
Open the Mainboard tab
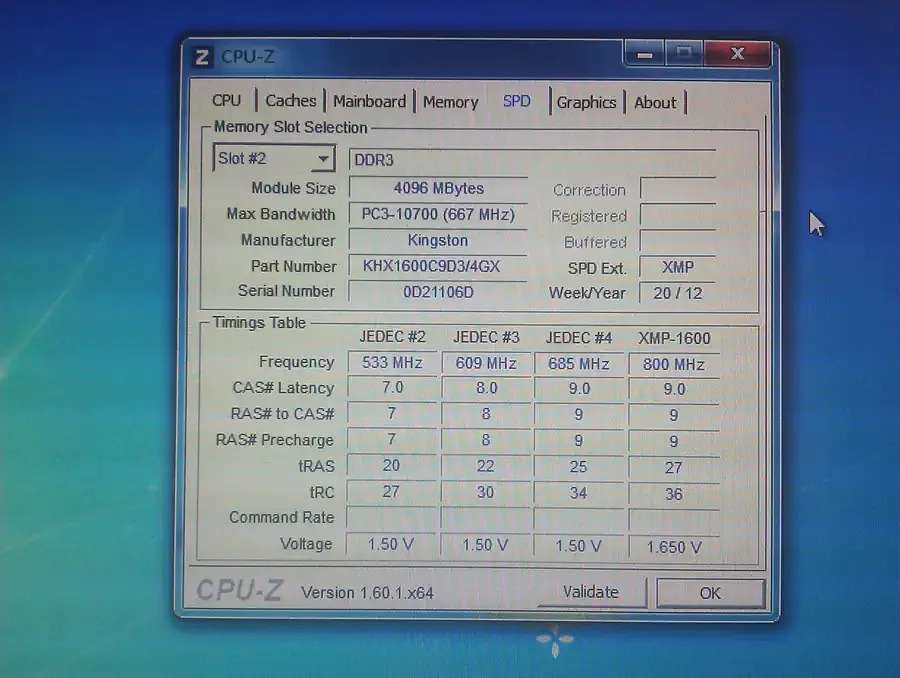click(369, 102)
